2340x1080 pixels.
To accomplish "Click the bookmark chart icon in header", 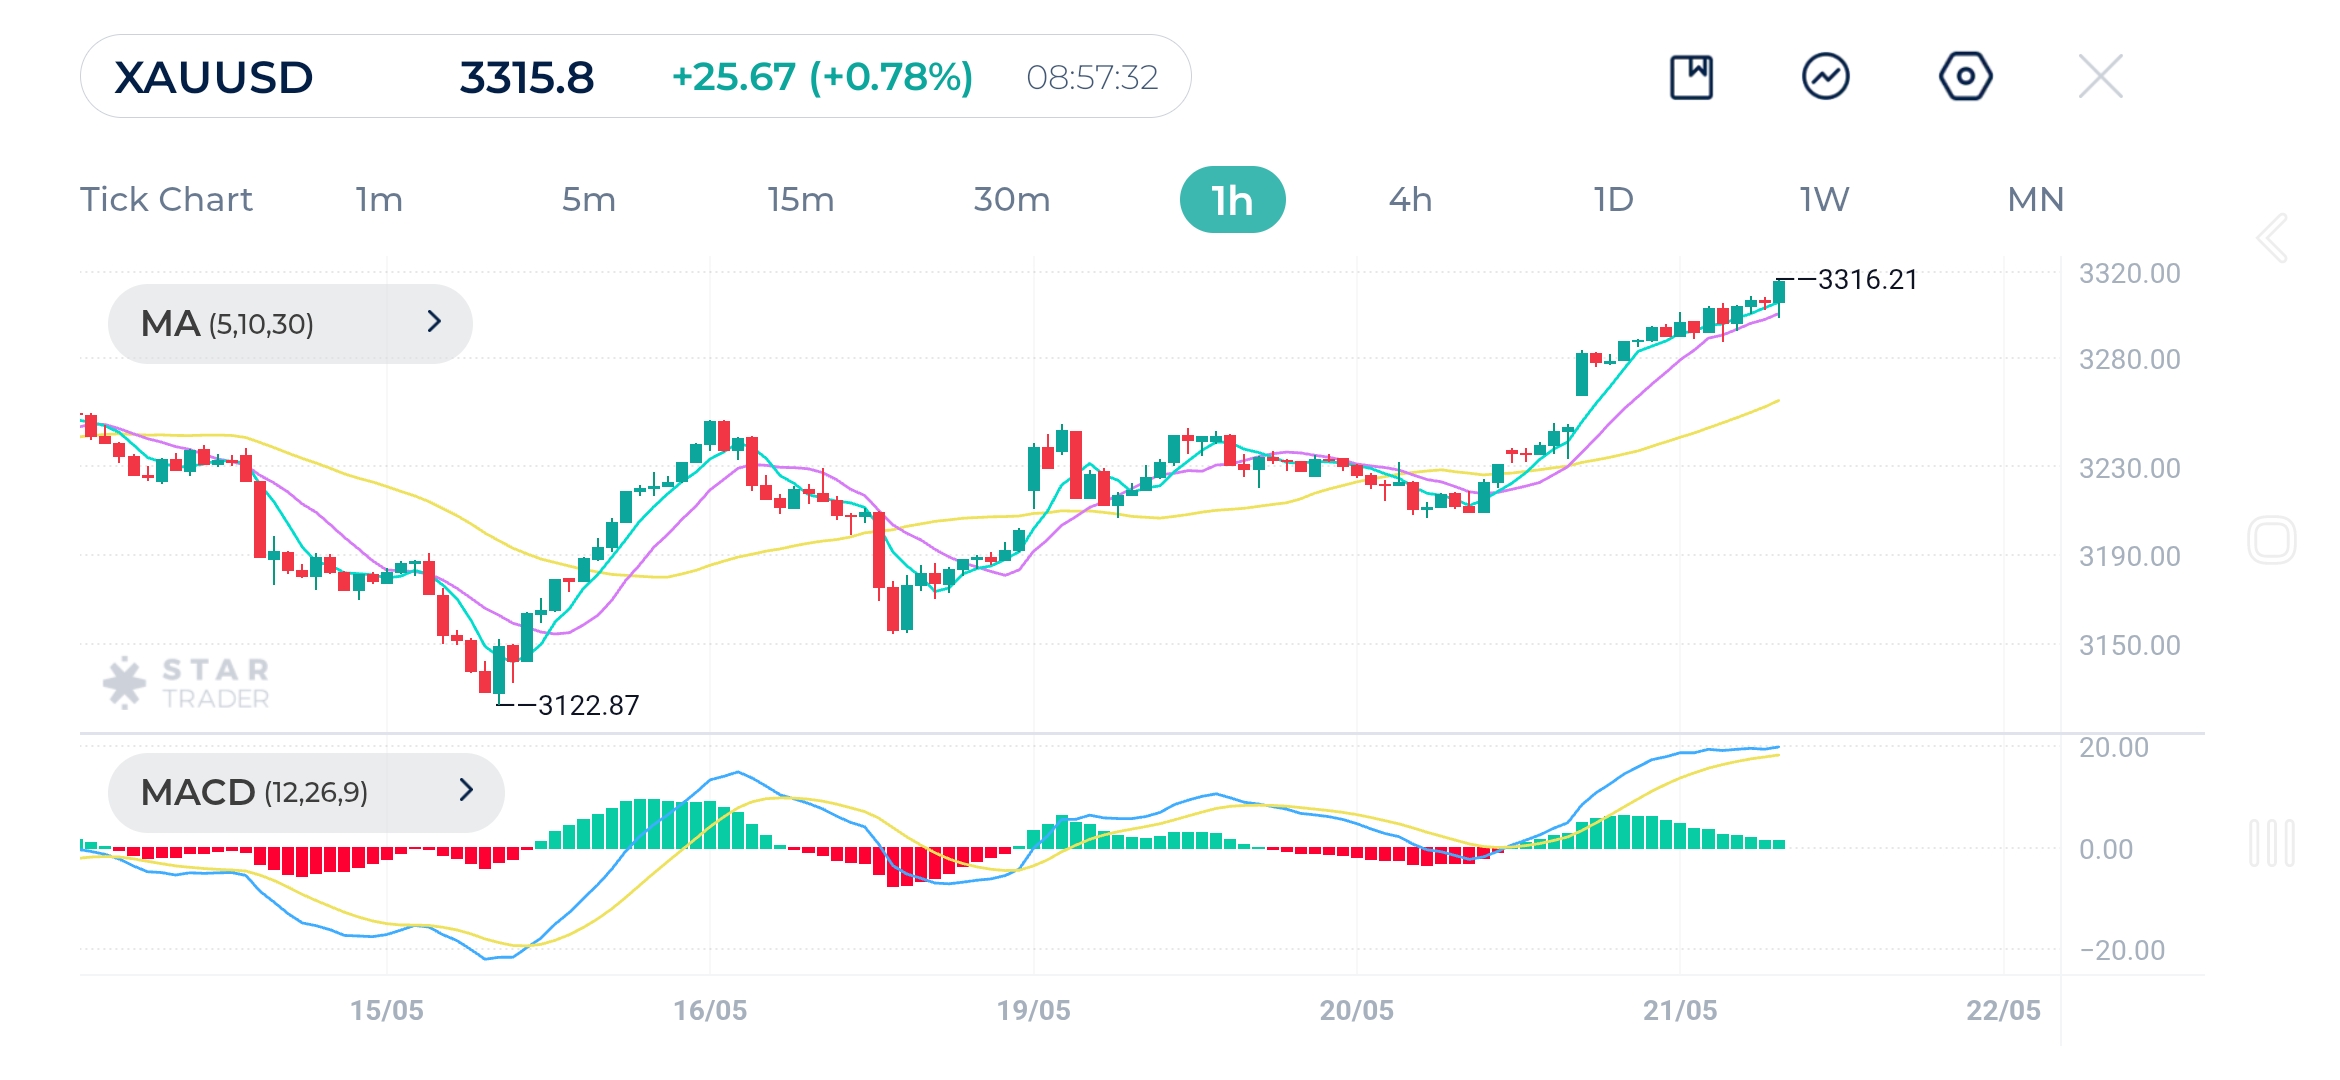I will pos(1693,75).
